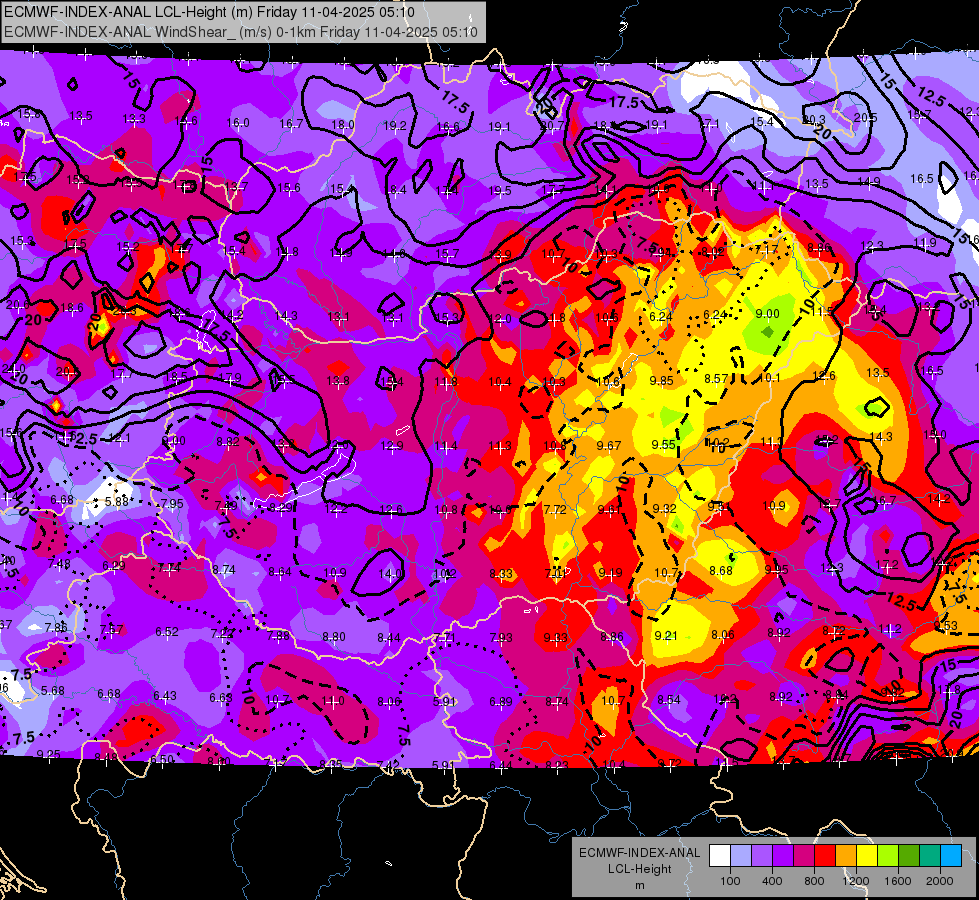Click the '20.7' grid value
Screen dimensions: 979x900
tap(552, 126)
